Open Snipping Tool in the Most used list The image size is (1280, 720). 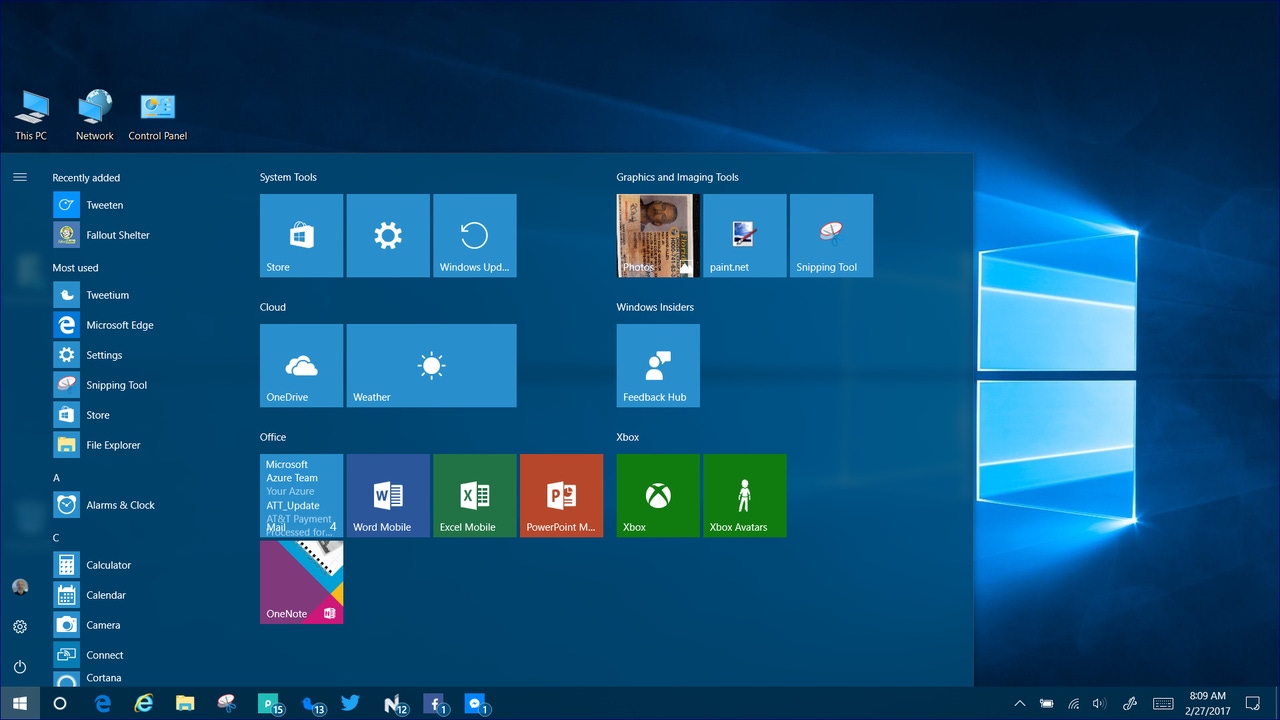(x=140, y=385)
